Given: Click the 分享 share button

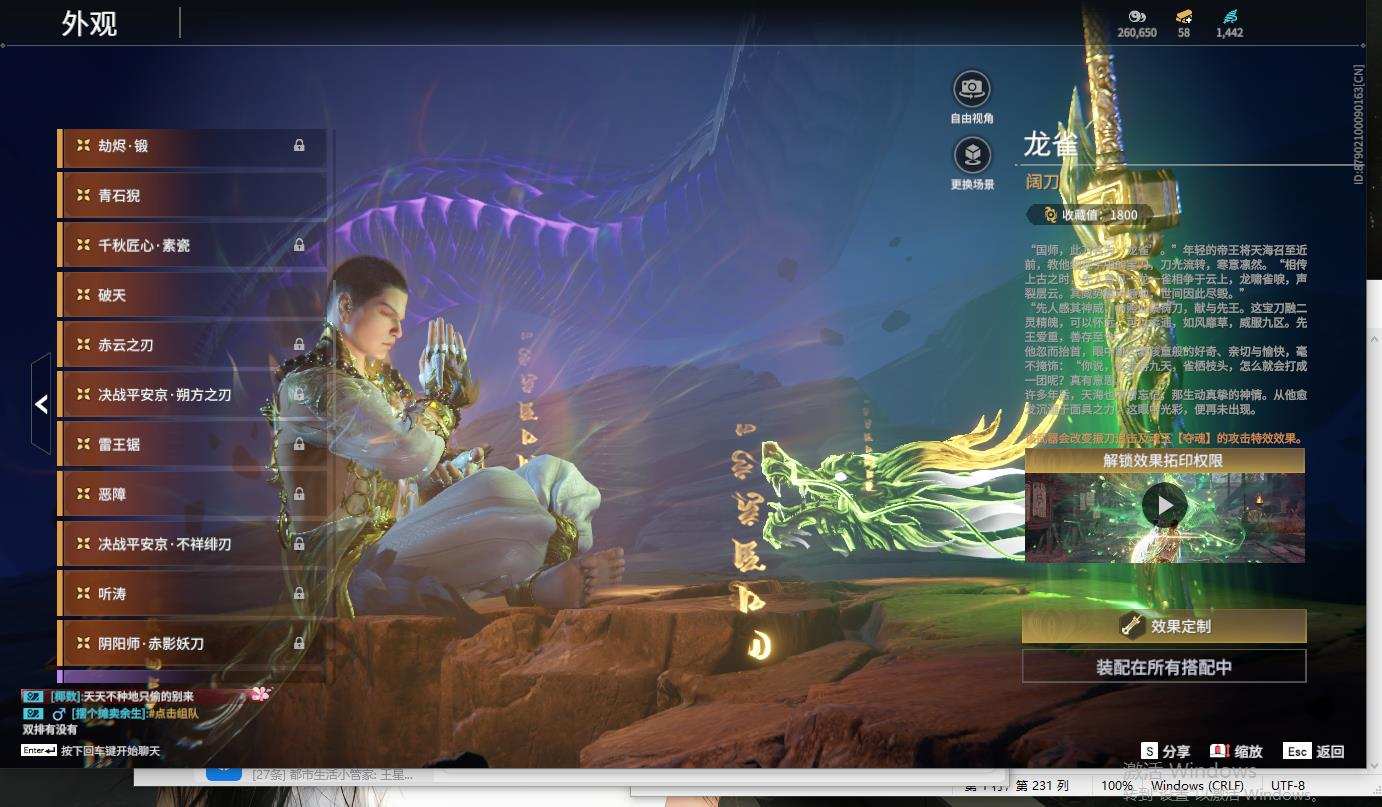Looking at the screenshot, I should point(1166,751).
